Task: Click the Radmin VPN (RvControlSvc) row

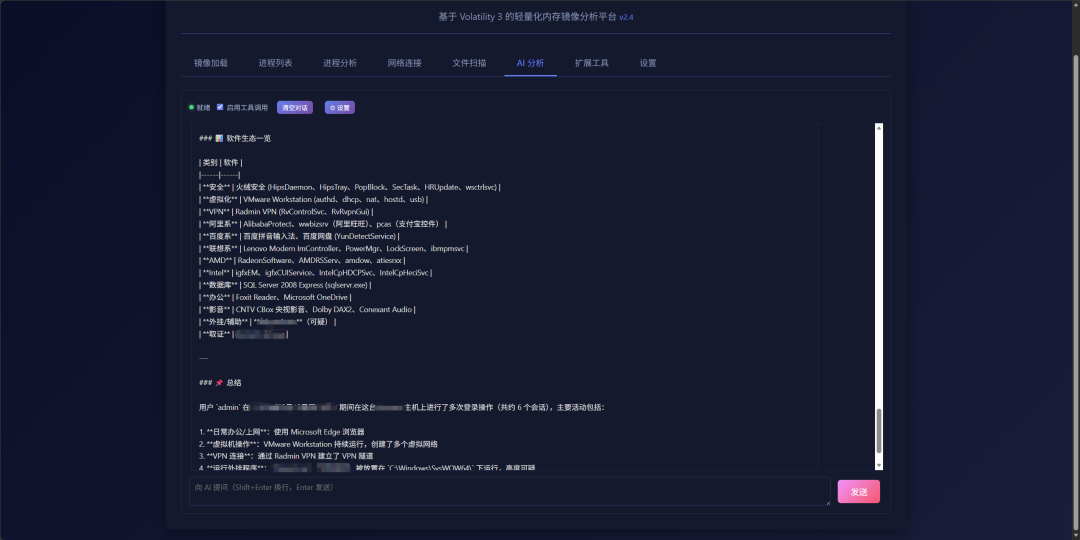Action: 286,212
